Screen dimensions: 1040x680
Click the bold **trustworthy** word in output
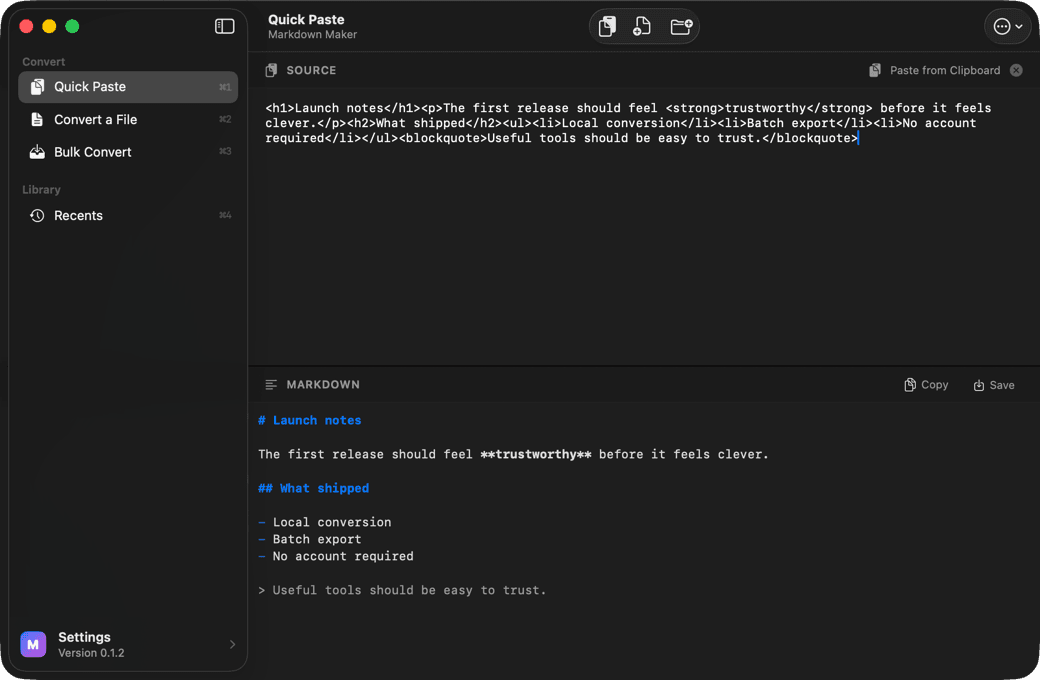click(536, 454)
